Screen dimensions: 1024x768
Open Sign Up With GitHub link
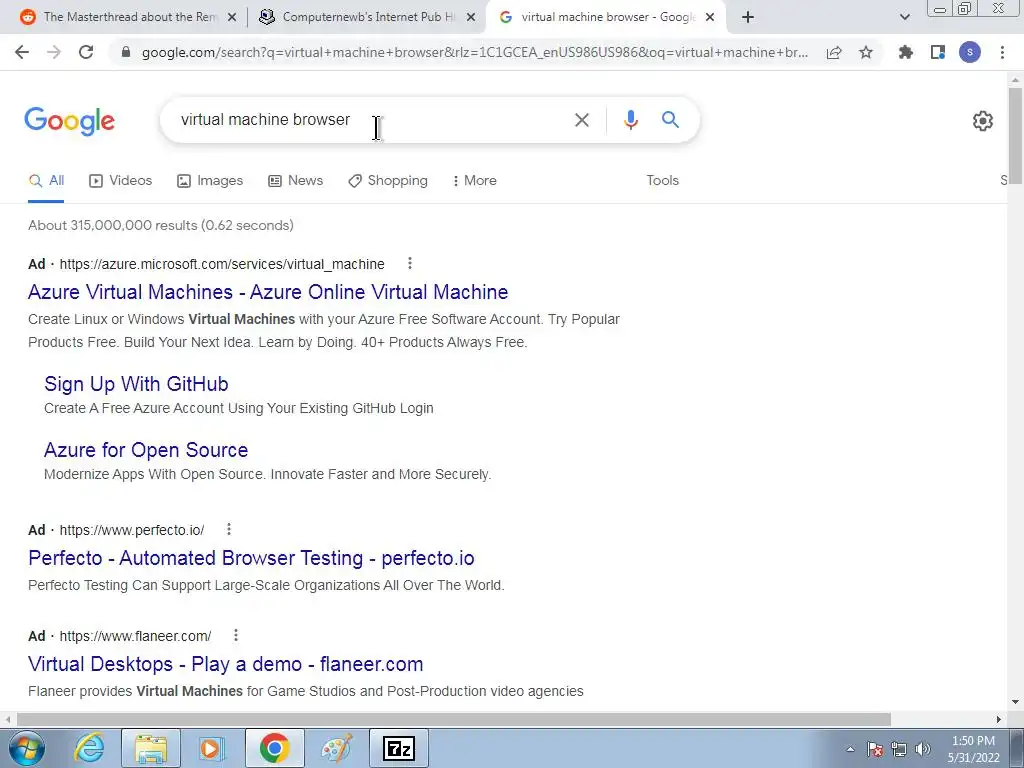136,384
